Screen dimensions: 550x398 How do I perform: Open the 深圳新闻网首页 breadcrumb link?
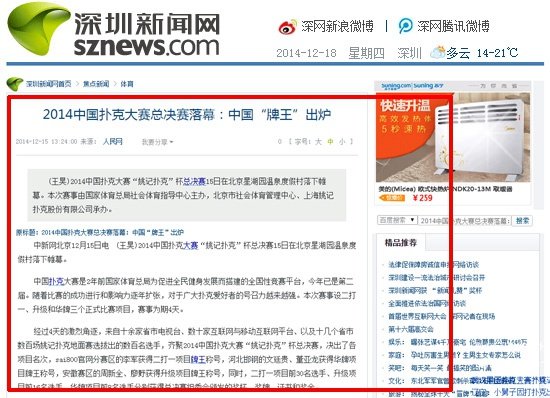(48, 84)
